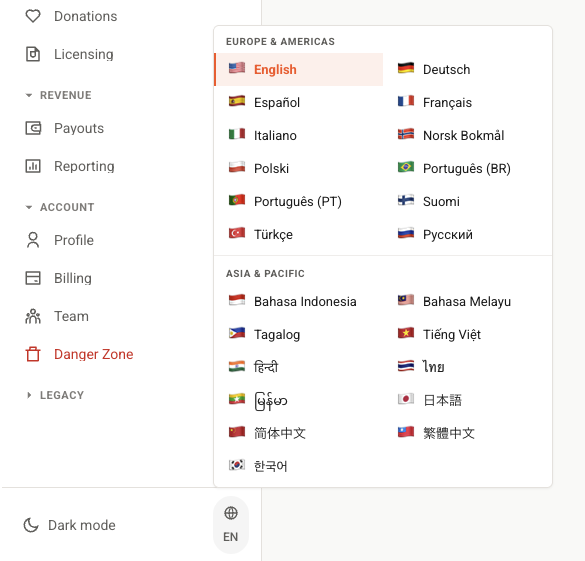Click the Finnish flag icon
Image resolution: width=585 pixels, height=561 pixels.
point(406,200)
